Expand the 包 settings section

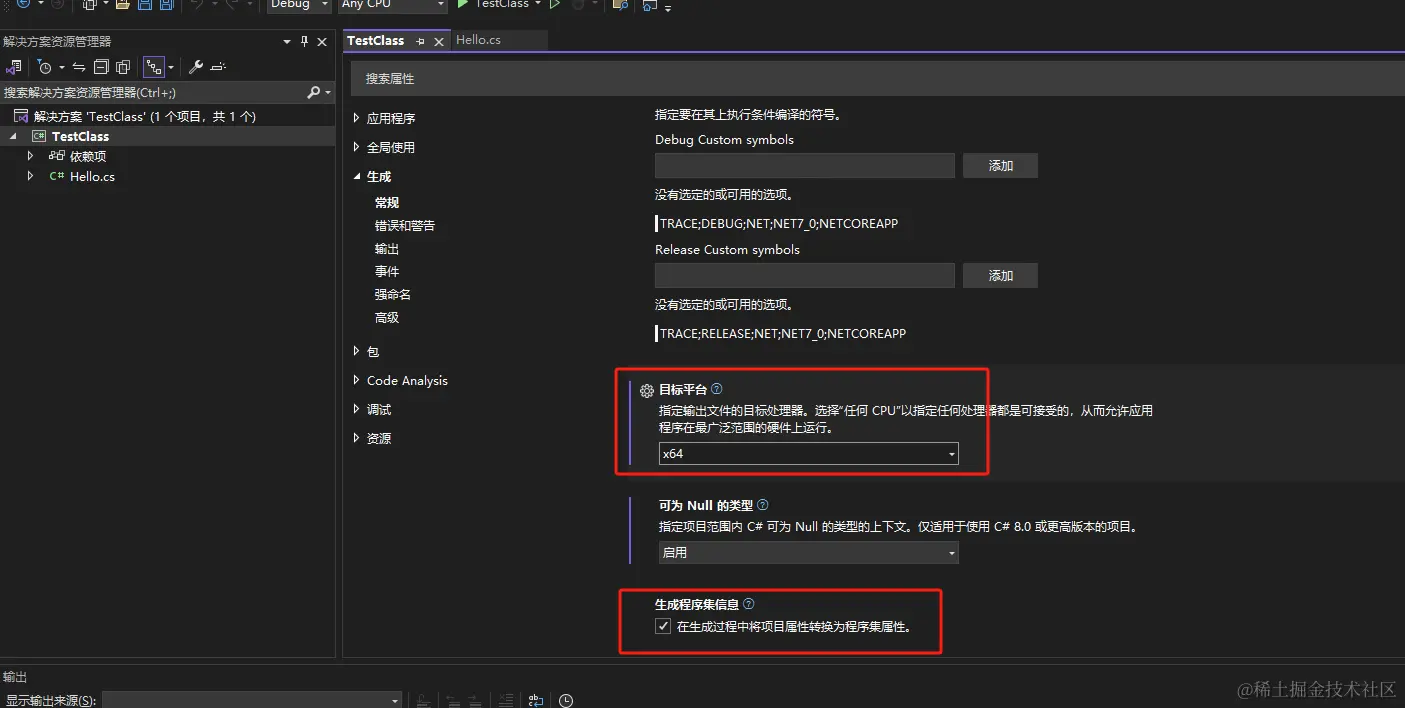point(357,351)
